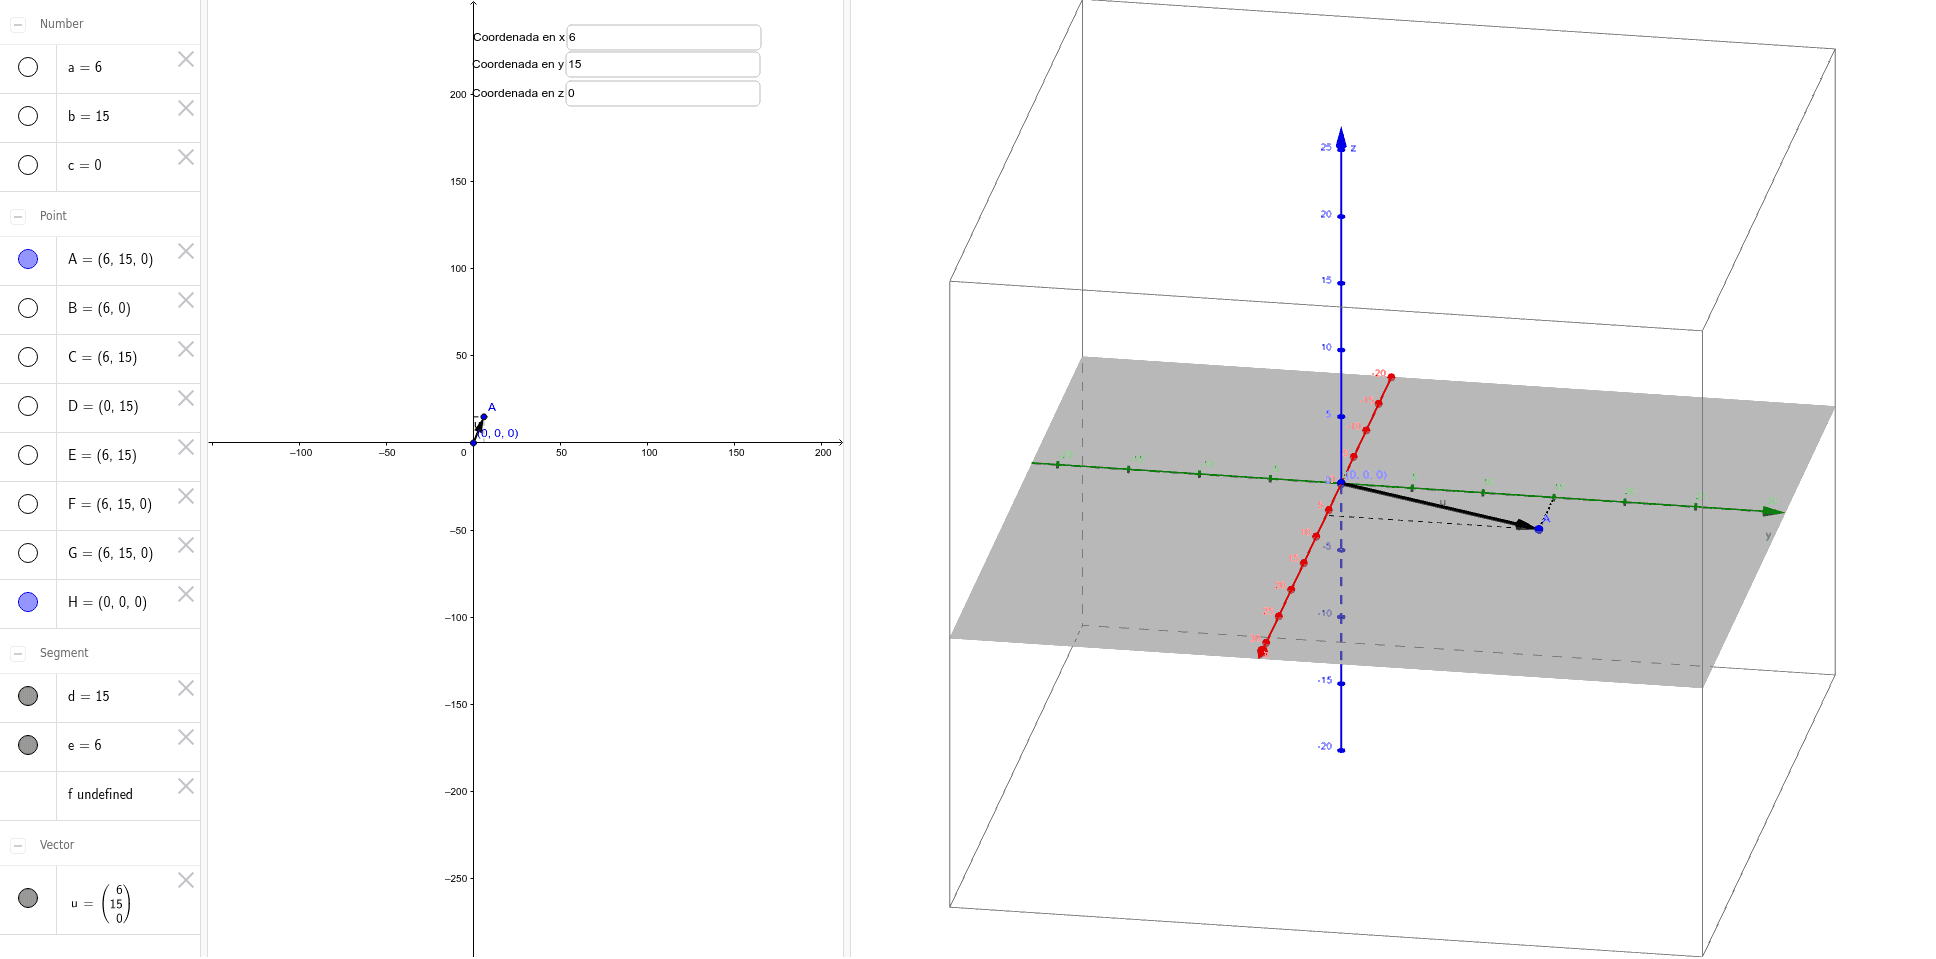This screenshot has width=1936, height=959.
Task: Delete the number a = 6
Action: (185, 59)
